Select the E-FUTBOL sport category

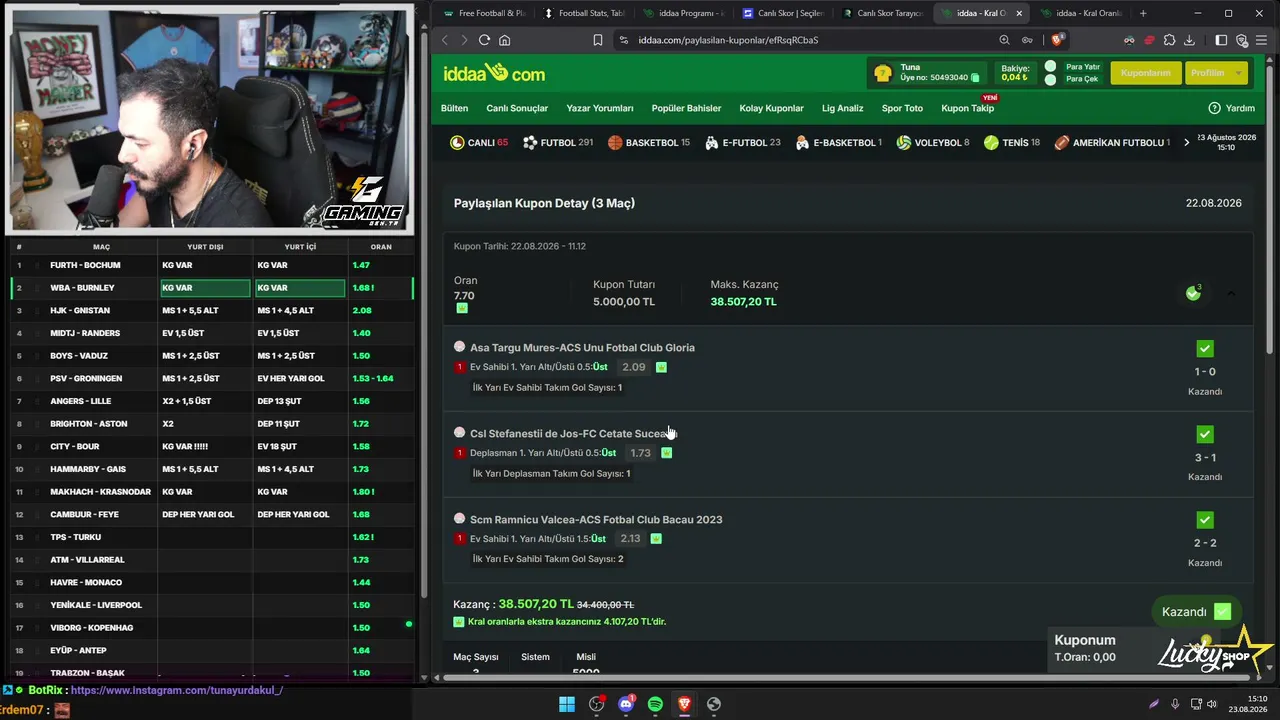click(743, 143)
